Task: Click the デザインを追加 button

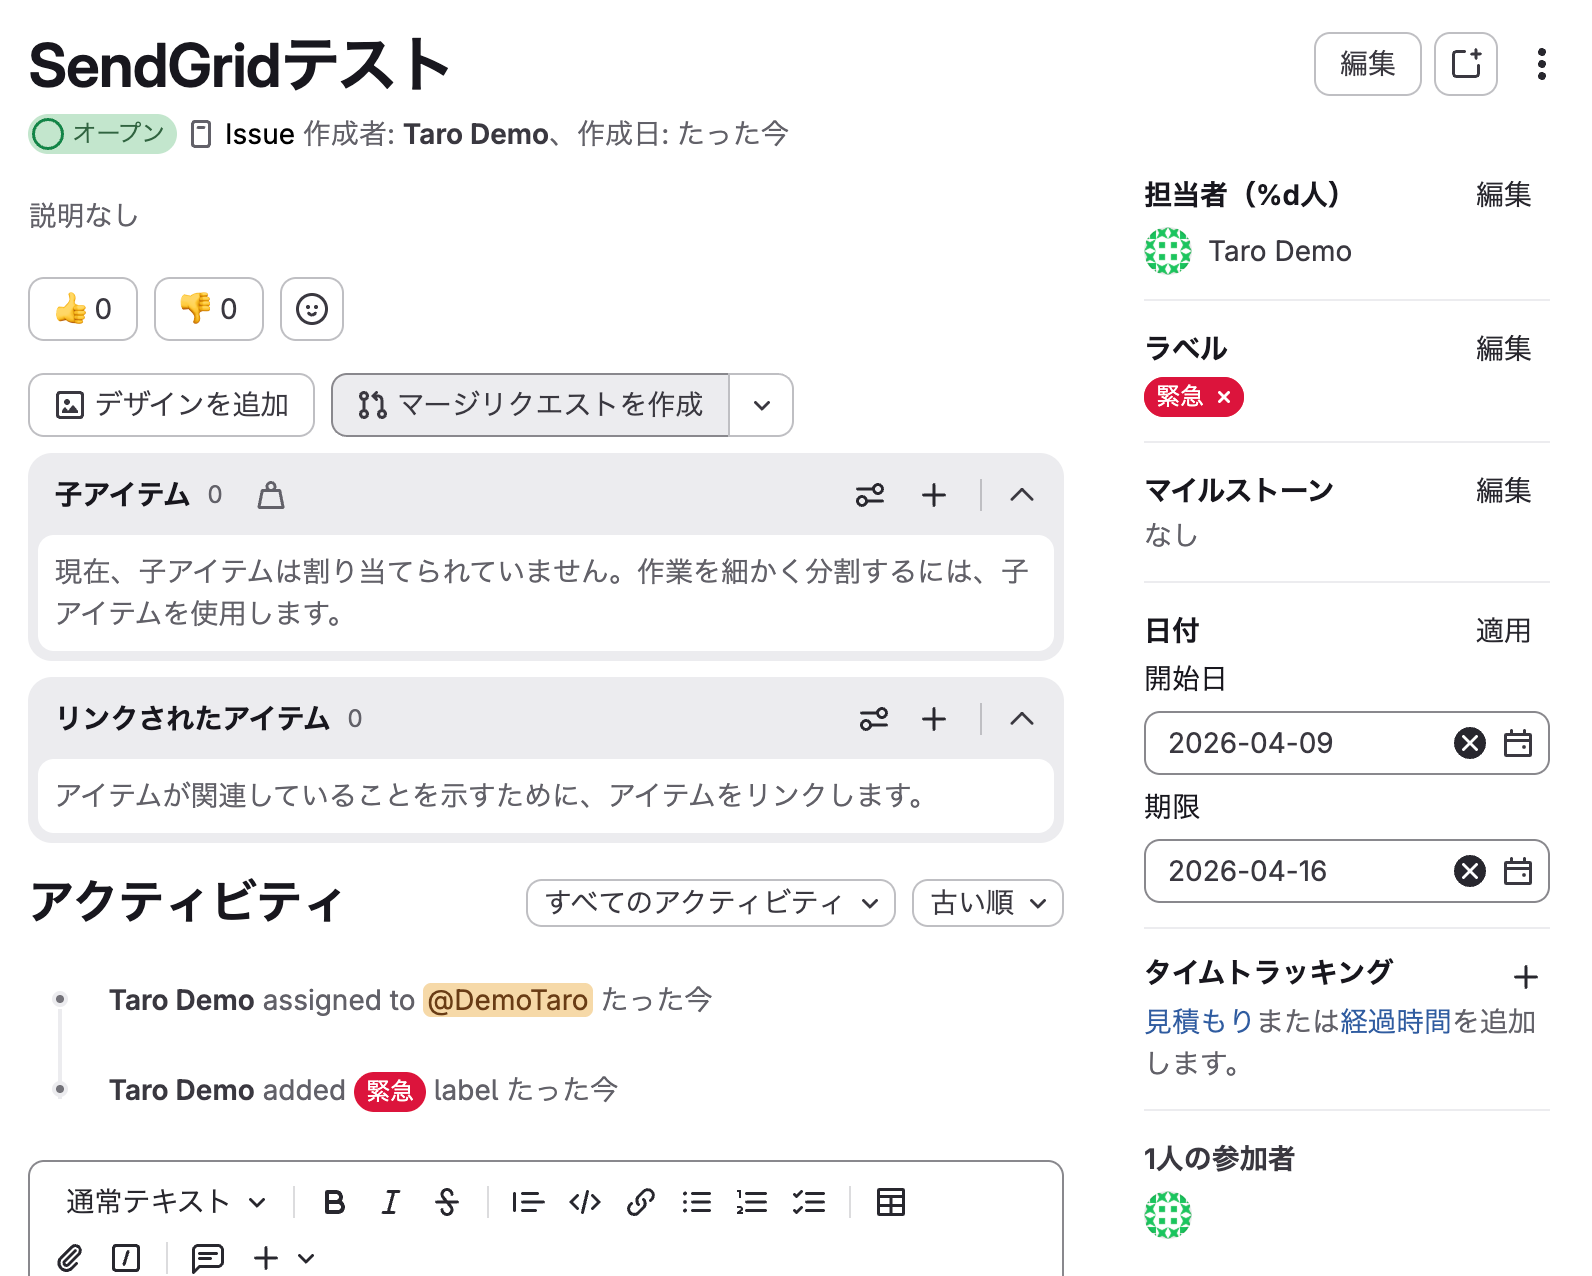Action: (x=172, y=405)
